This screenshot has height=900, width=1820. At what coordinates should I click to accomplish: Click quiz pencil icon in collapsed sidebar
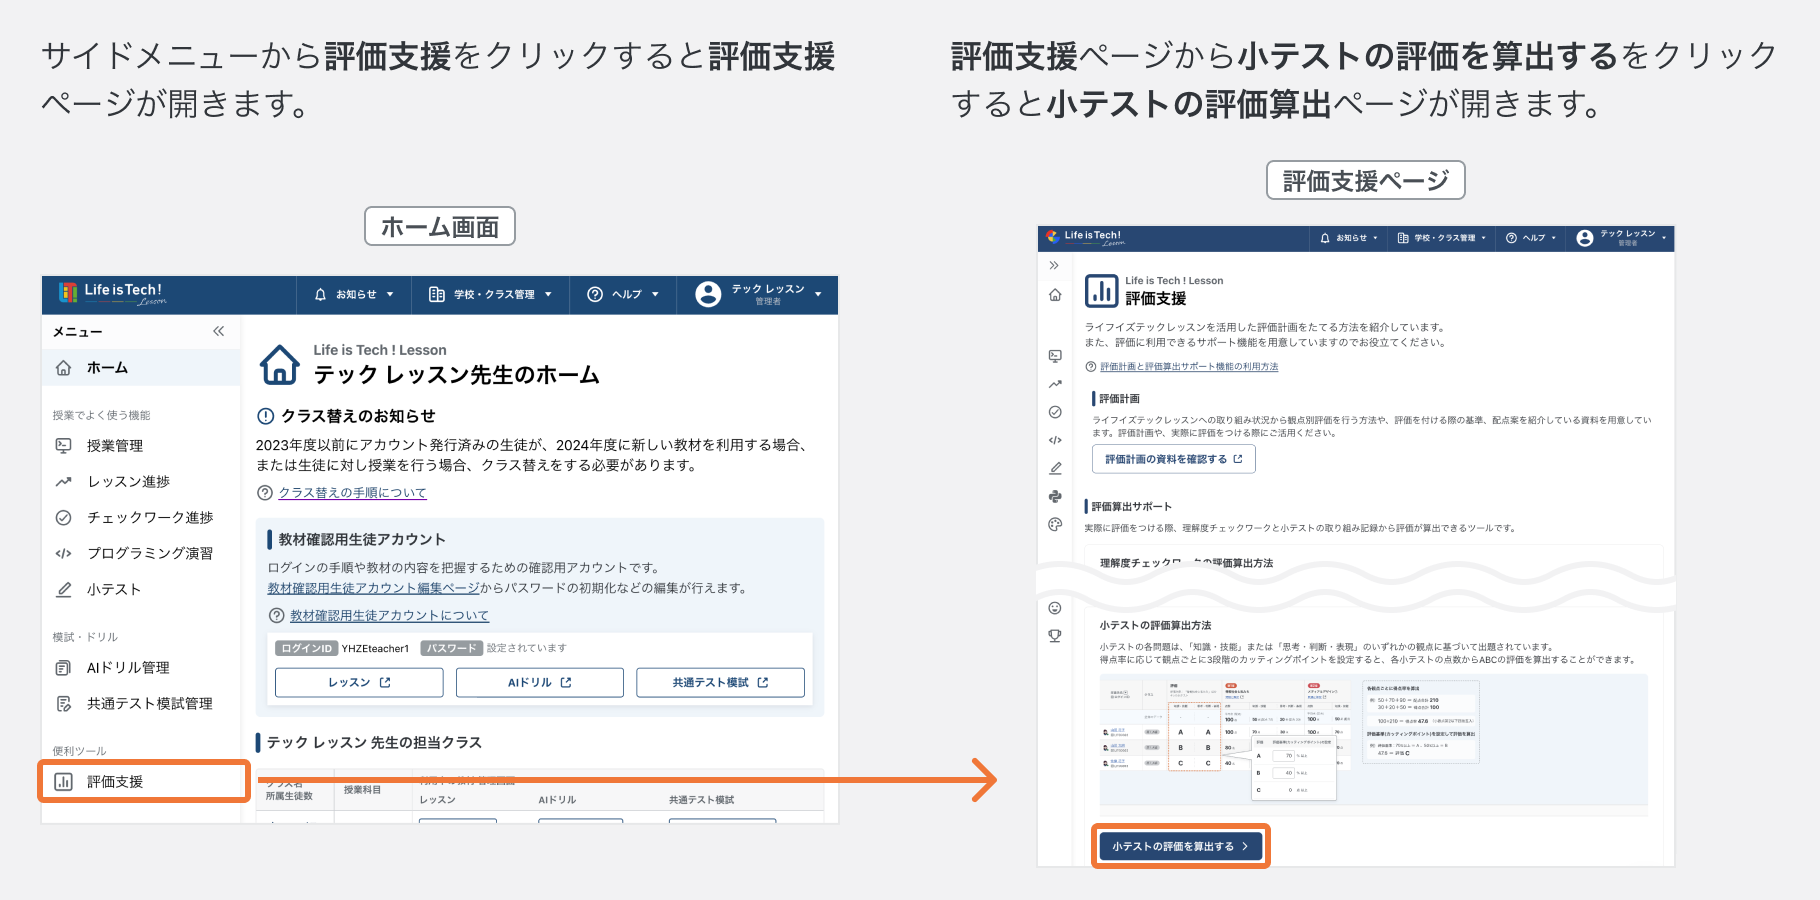tap(1055, 468)
